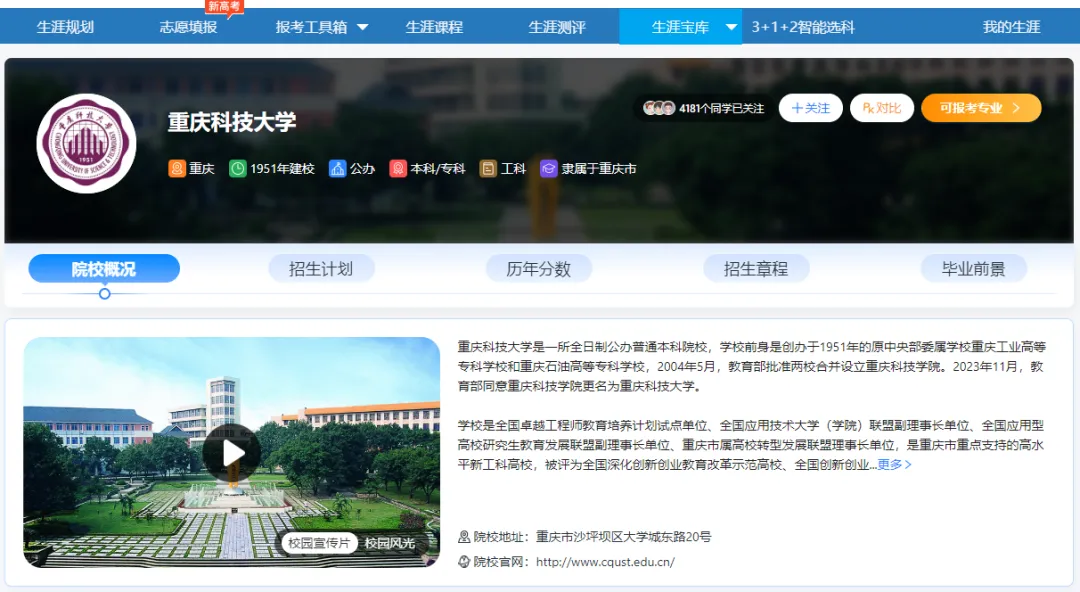Switch to the 历年分数 tab

coord(538,268)
